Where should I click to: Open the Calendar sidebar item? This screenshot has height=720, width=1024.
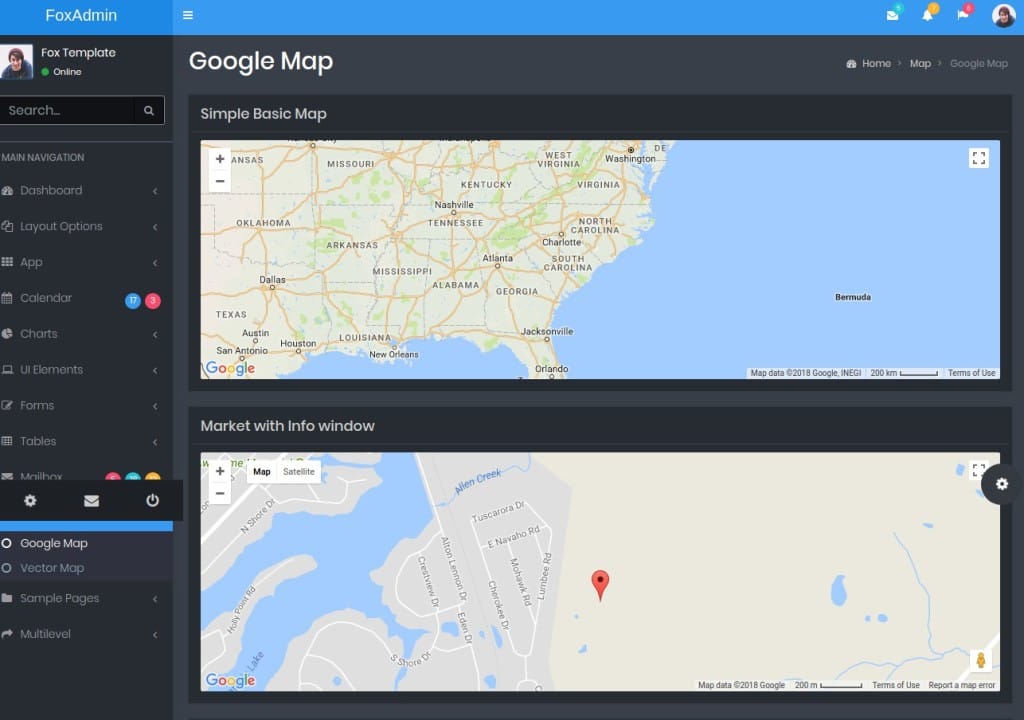pos(46,298)
